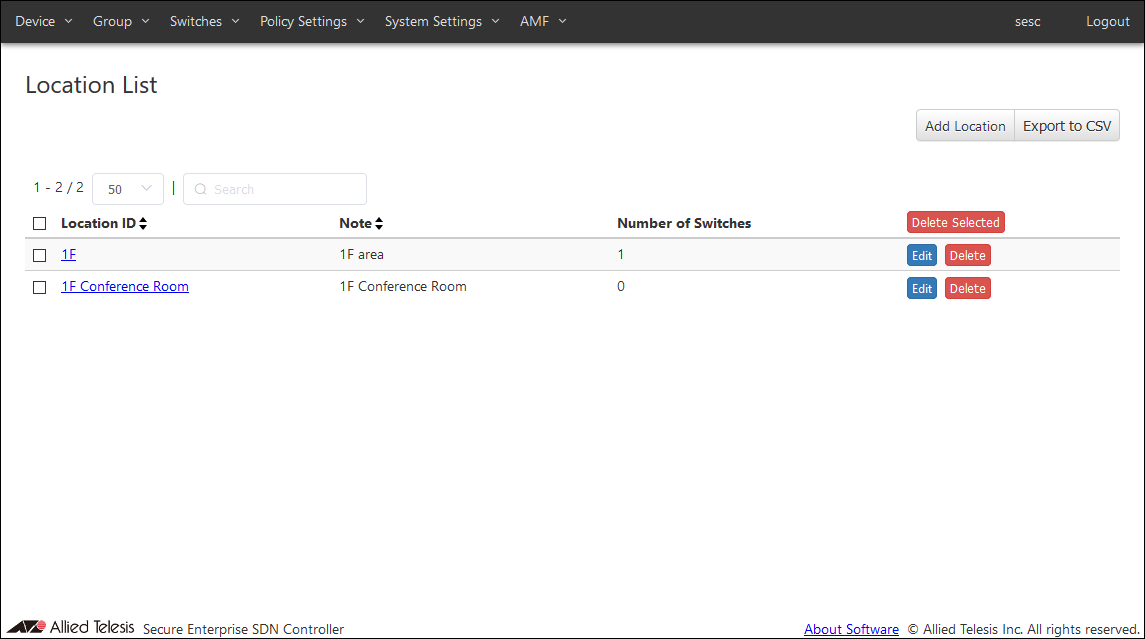This screenshot has width=1145, height=639.
Task: Sort by Location ID column arrows
Action: (143, 224)
